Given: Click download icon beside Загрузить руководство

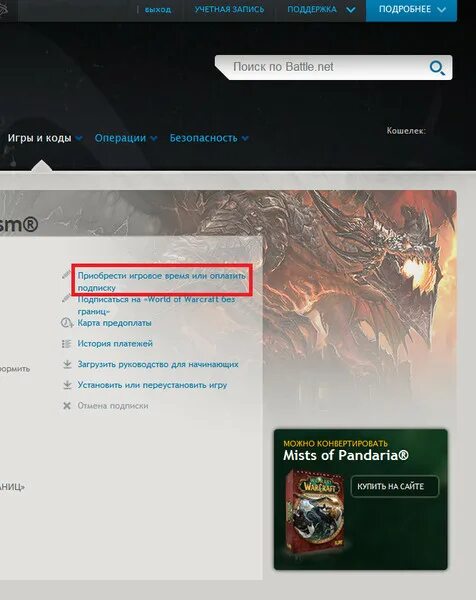Looking at the screenshot, I should pyautogui.click(x=67, y=364).
